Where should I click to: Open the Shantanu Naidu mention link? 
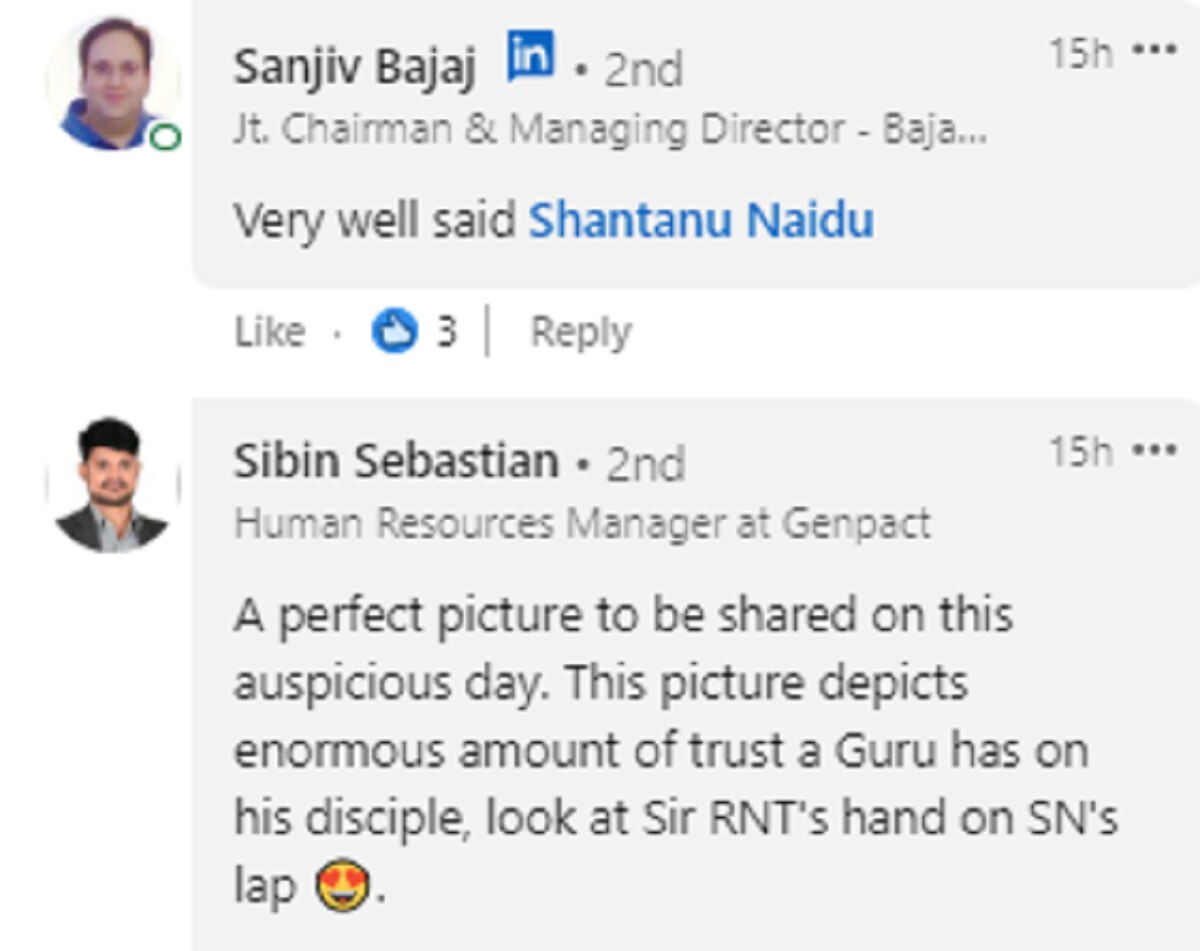pyautogui.click(x=700, y=220)
